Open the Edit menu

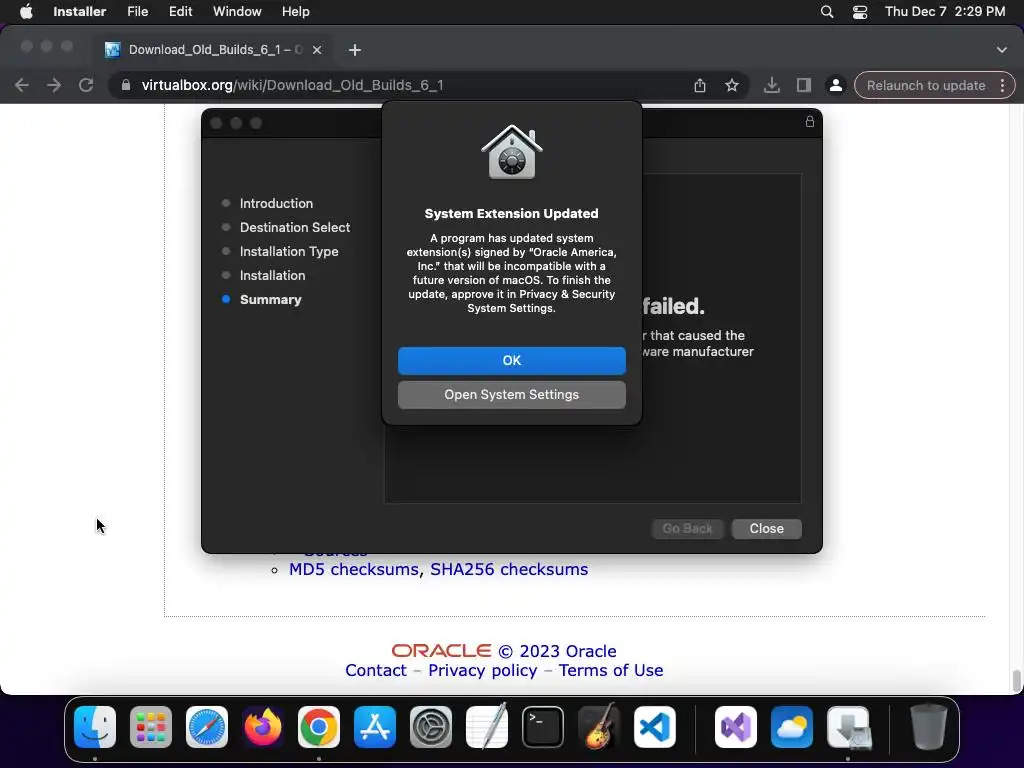pyautogui.click(x=180, y=12)
